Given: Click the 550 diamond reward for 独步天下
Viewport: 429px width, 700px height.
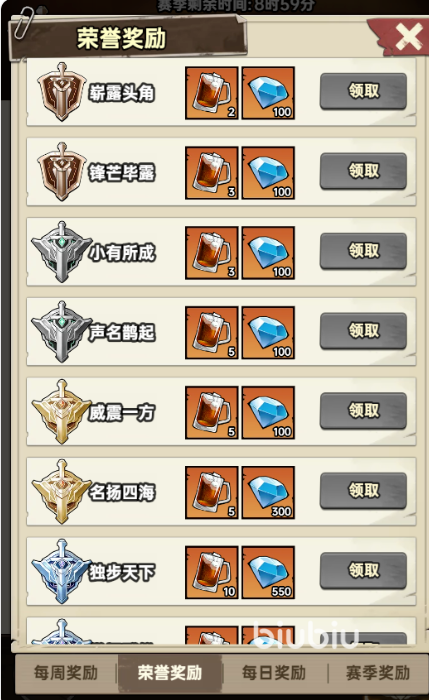Looking at the screenshot, I should (x=268, y=572).
